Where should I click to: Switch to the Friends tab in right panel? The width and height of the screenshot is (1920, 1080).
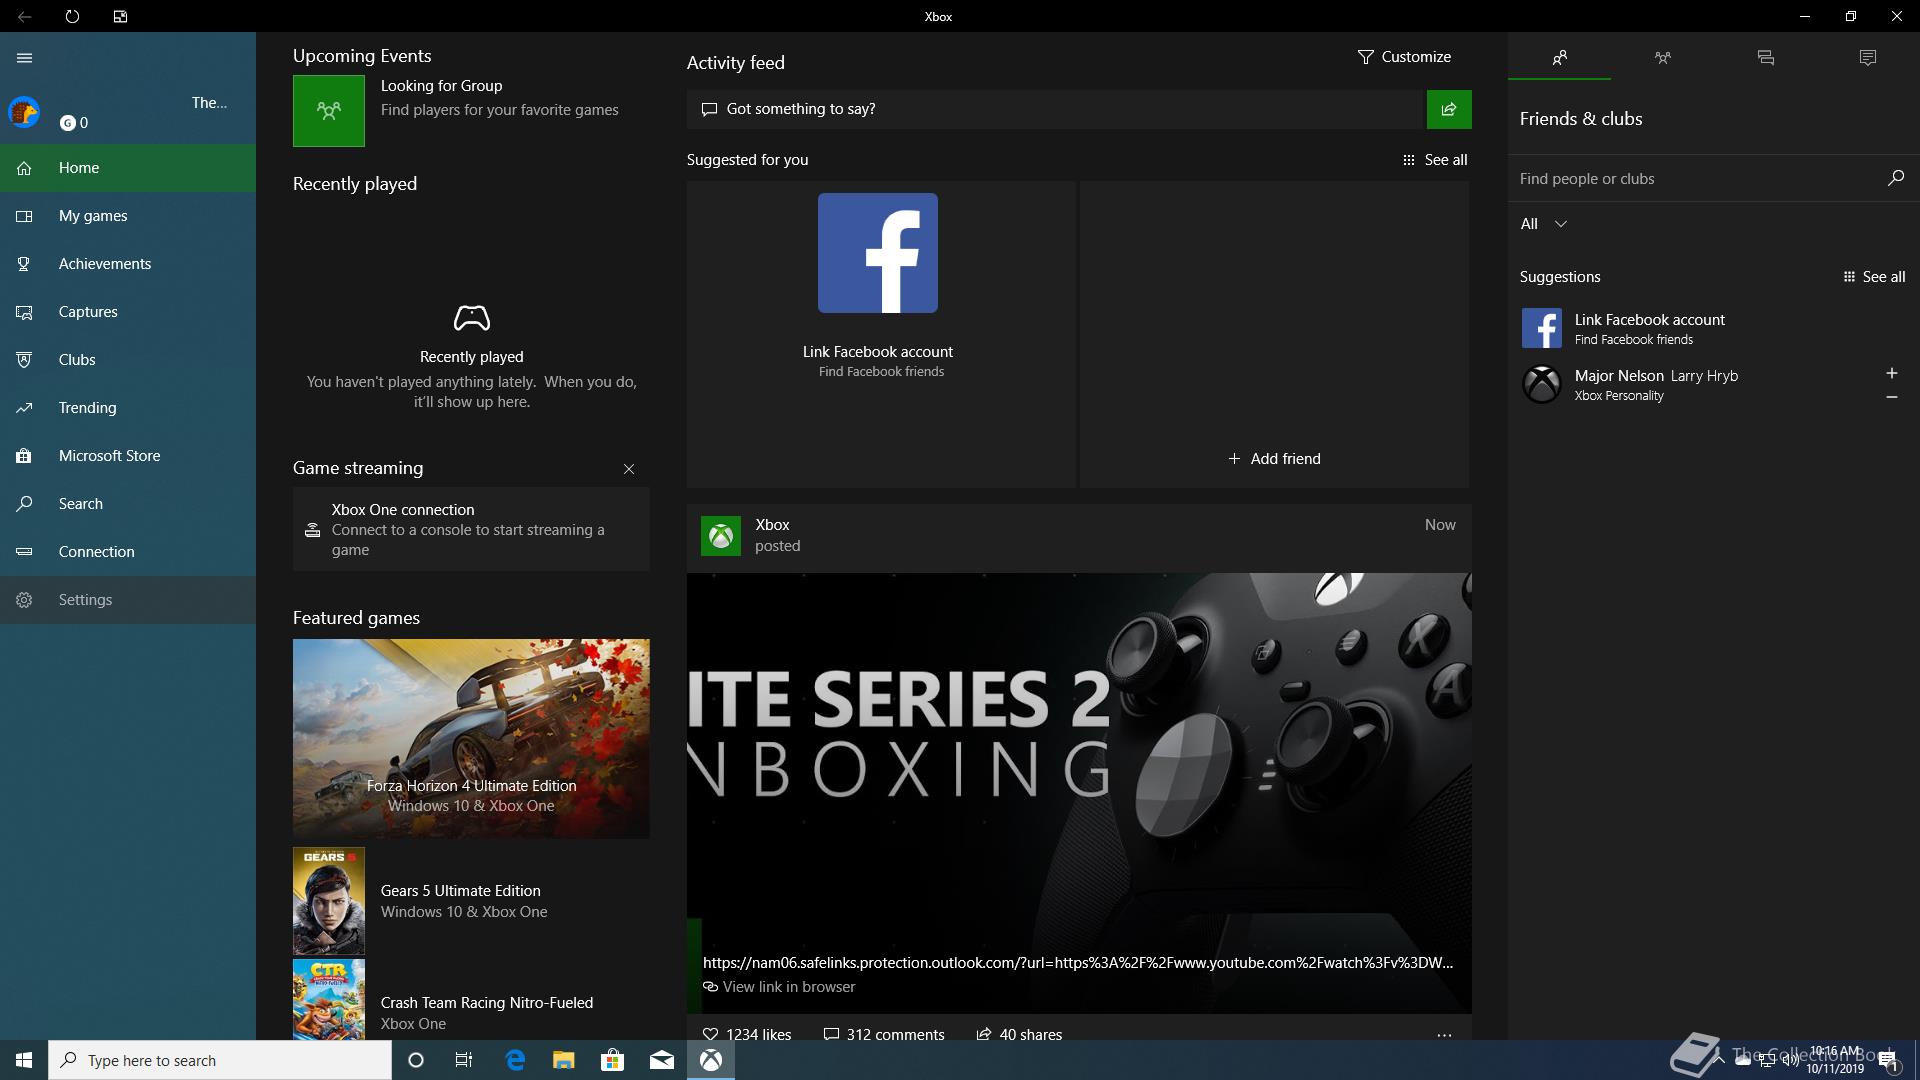pyautogui.click(x=1560, y=57)
